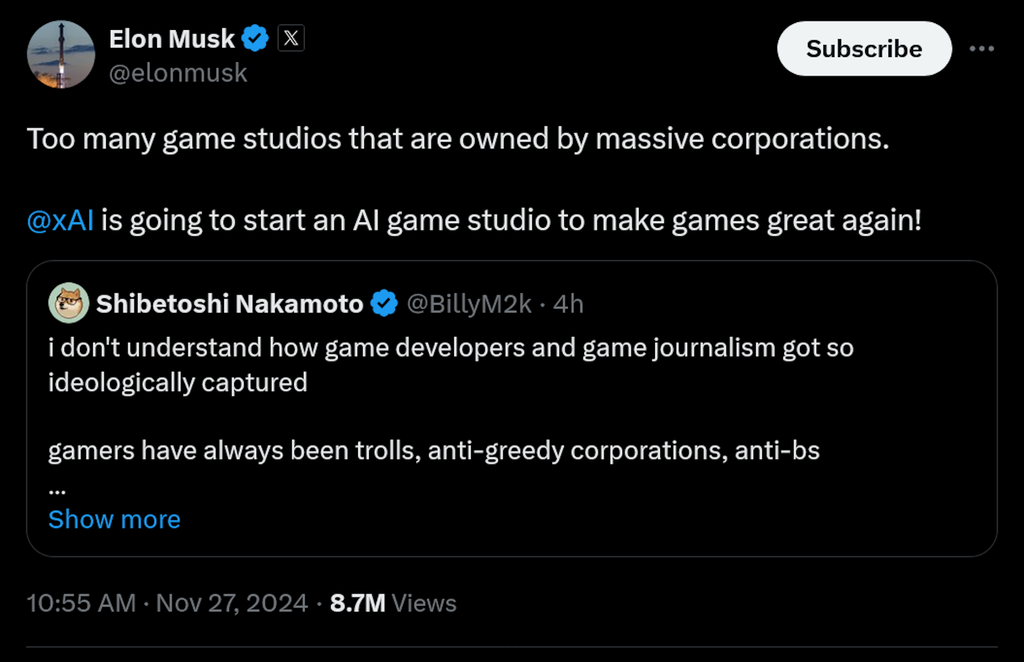Select the 10:55 AM time label
Viewport: 1024px width, 662px height.
pos(79,603)
